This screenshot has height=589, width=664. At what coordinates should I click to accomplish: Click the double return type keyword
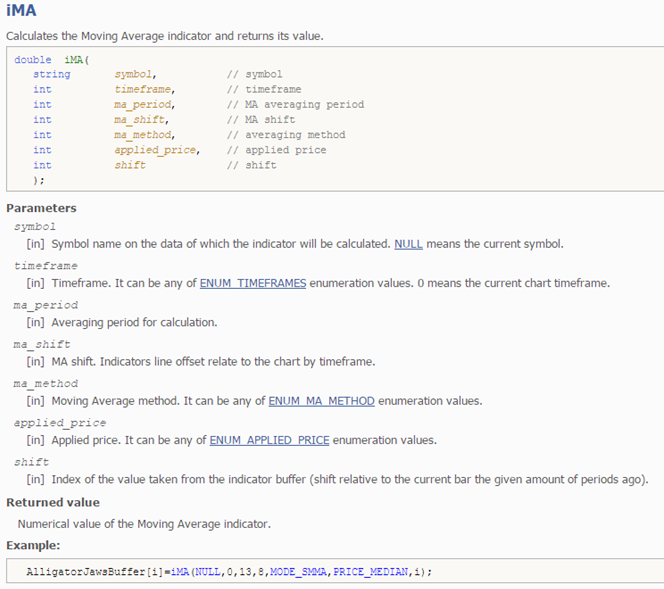(x=32, y=60)
